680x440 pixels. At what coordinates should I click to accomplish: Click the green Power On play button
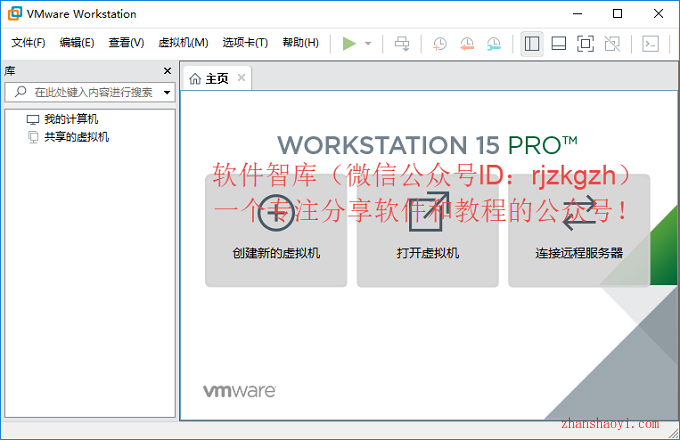tap(349, 43)
